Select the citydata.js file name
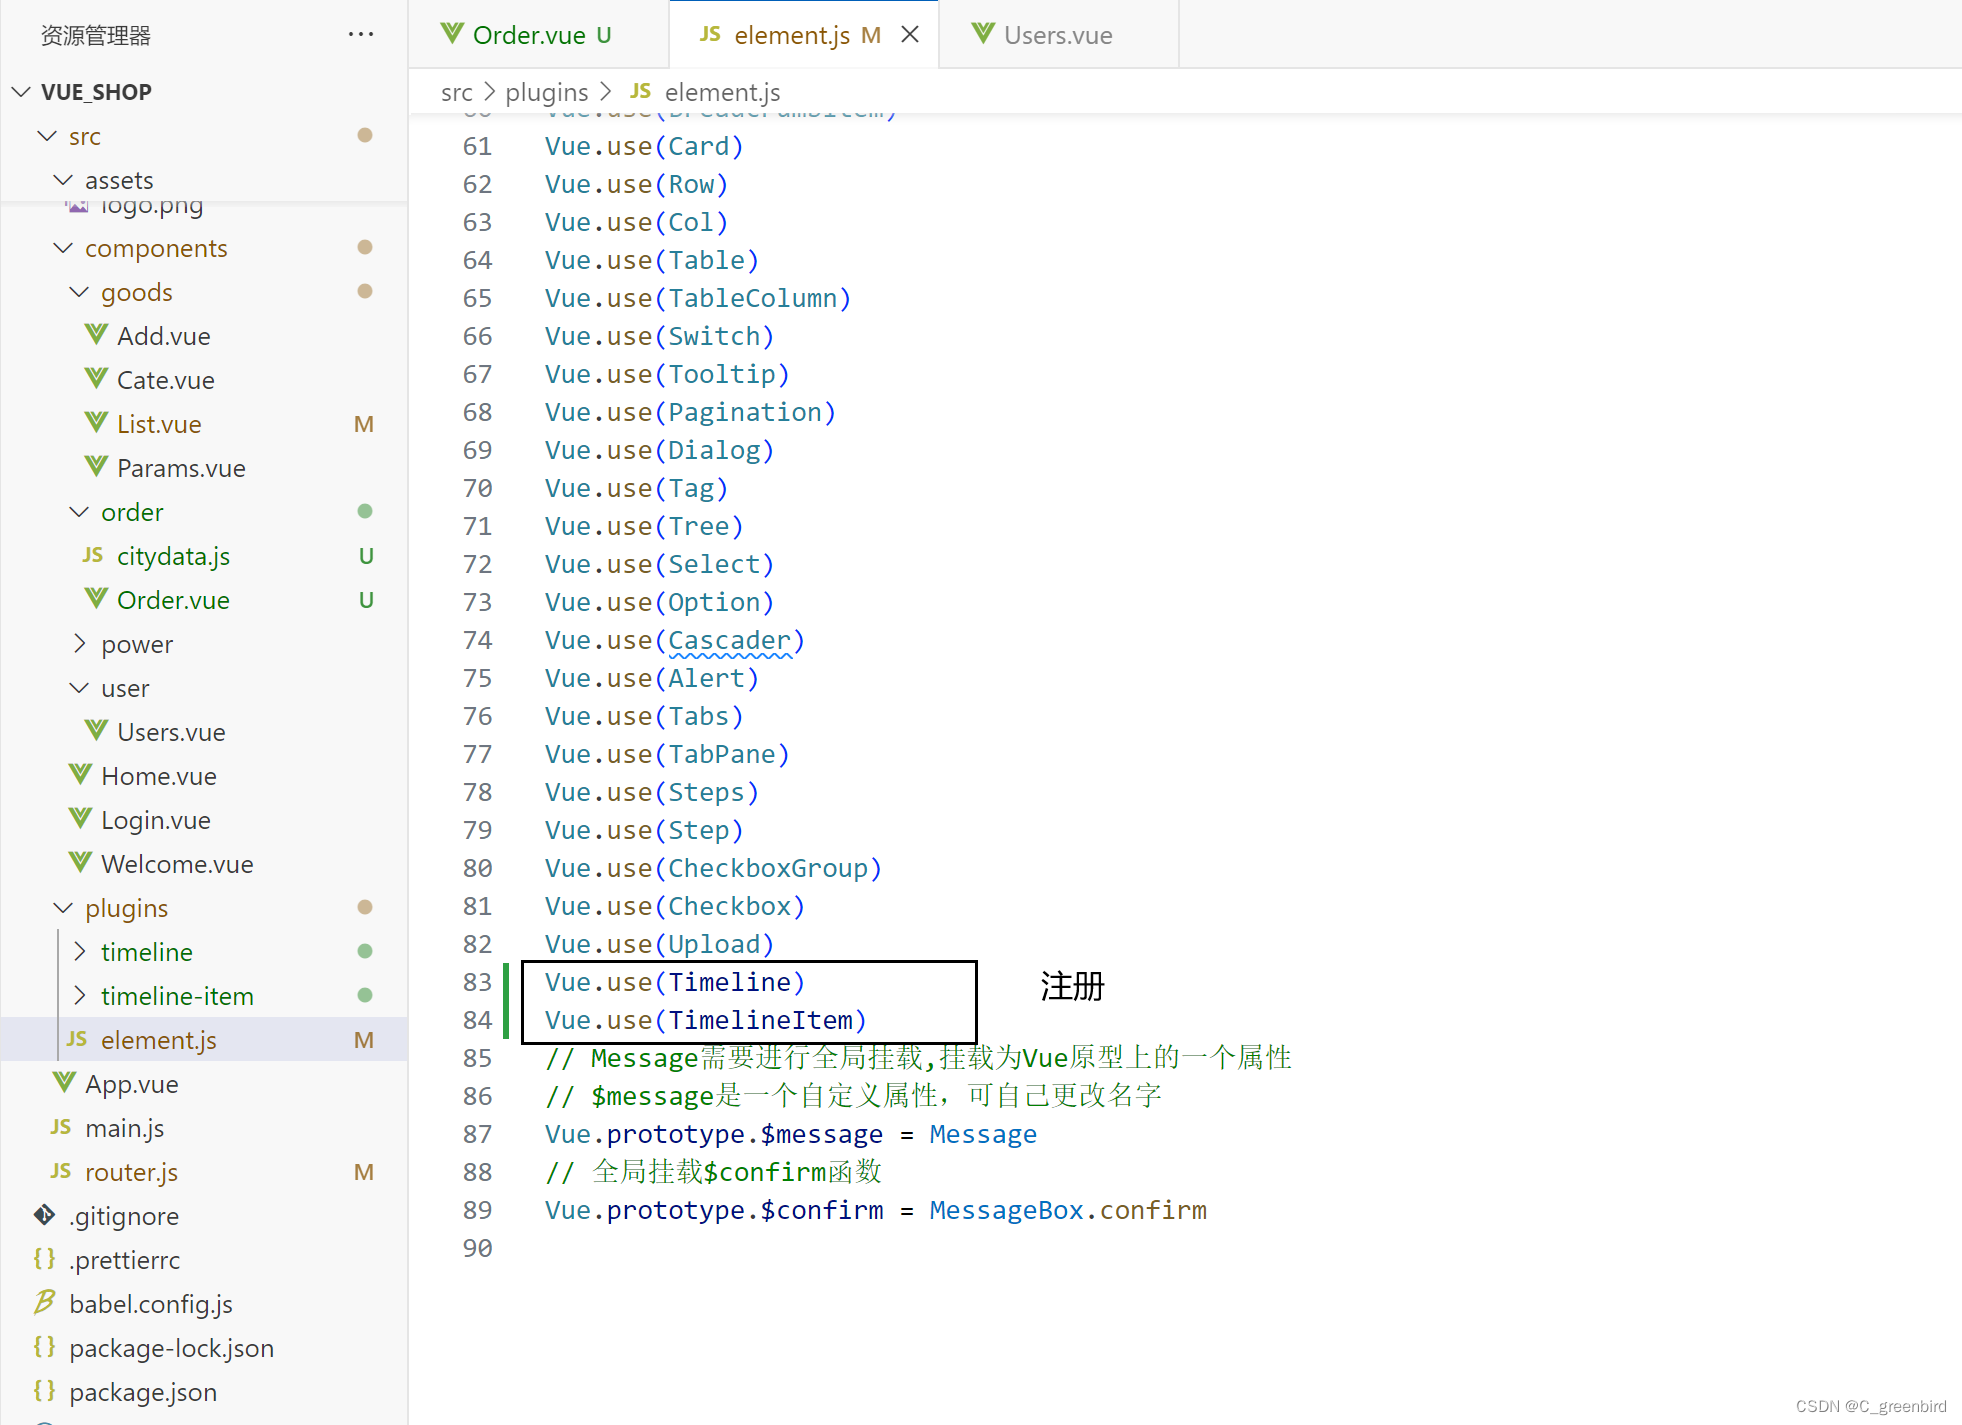The image size is (1962, 1425). 173,556
